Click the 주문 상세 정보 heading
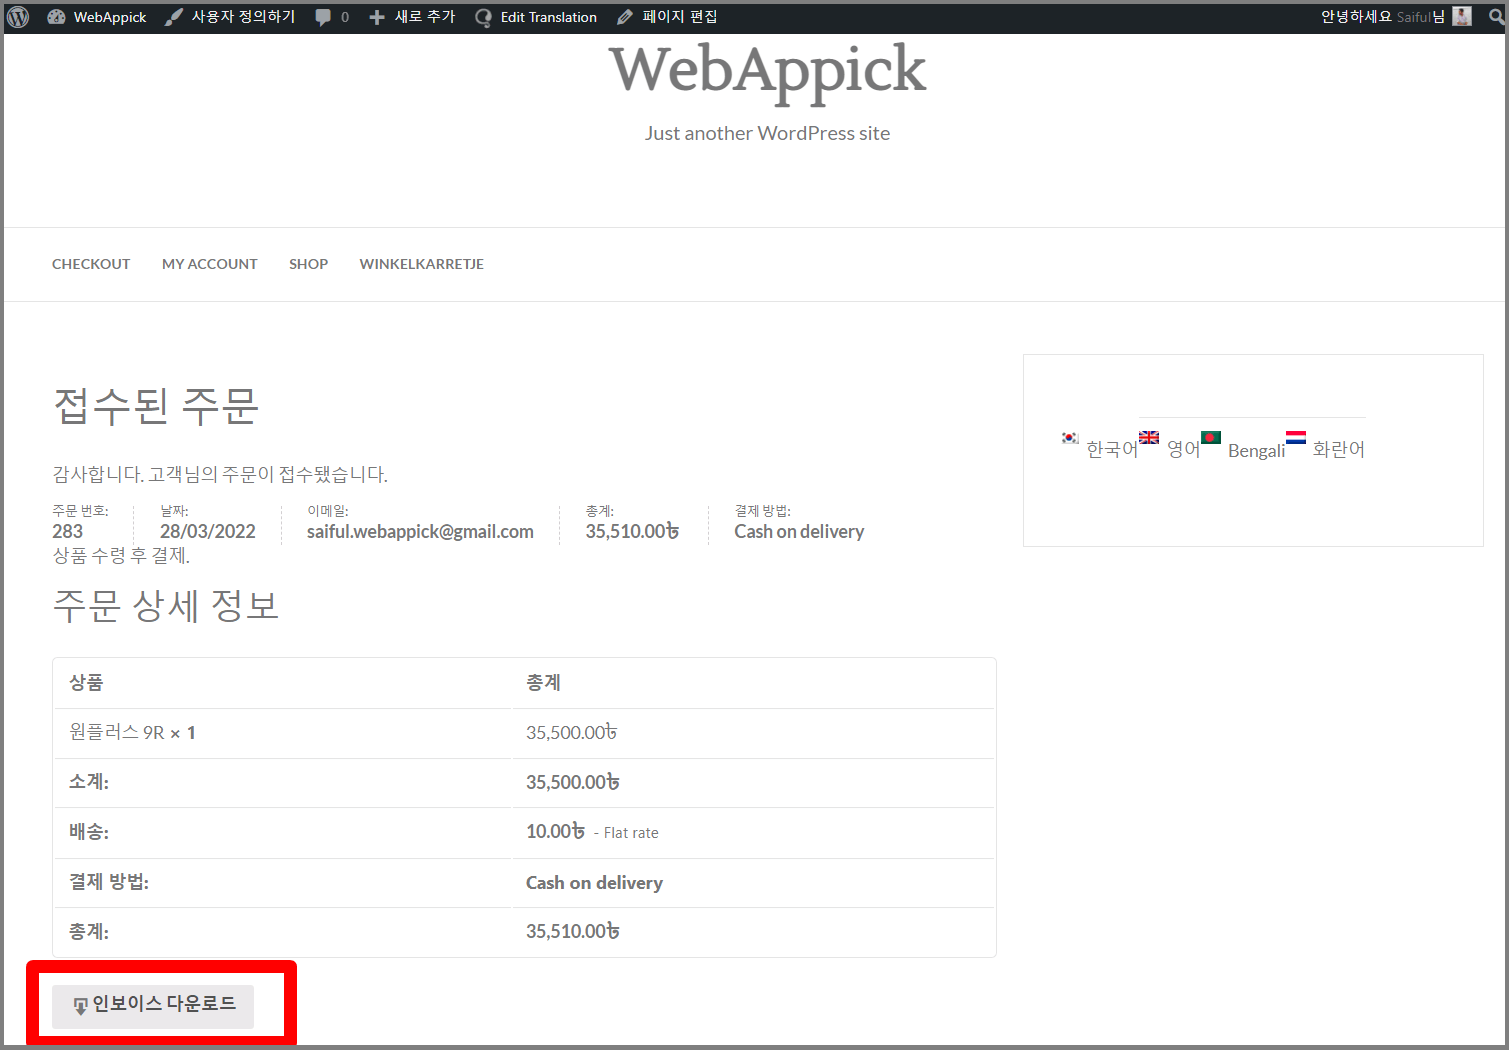Viewport: 1509px width, 1051px height. pyautogui.click(x=166, y=606)
